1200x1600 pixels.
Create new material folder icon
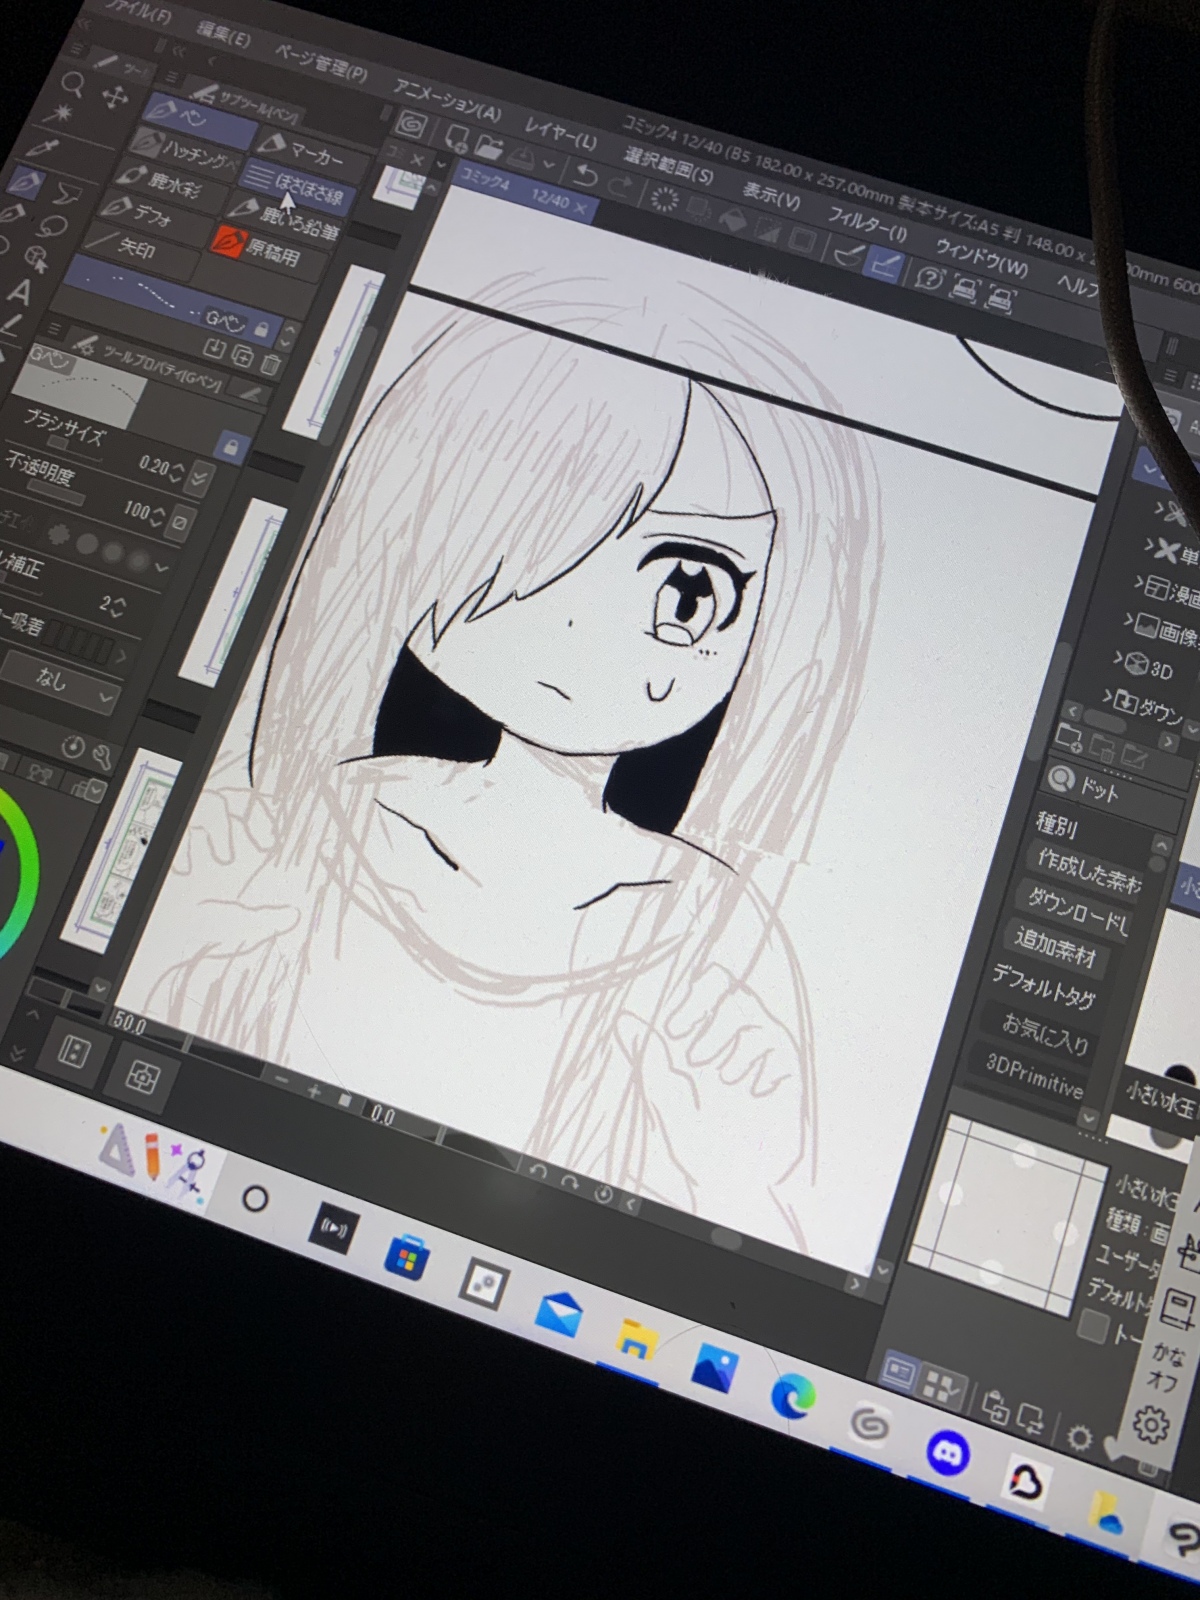click(1067, 738)
